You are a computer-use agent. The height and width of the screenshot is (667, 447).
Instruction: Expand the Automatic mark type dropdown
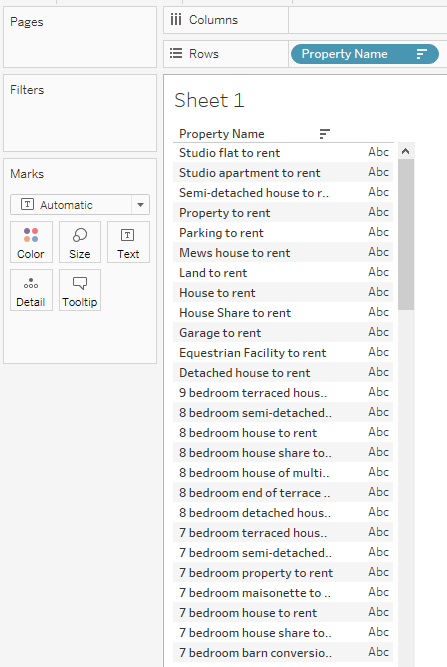click(140, 205)
